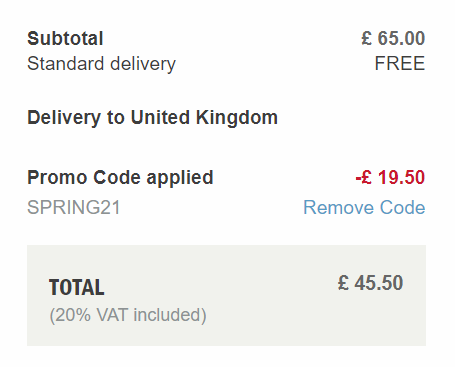Click the word Remove in the blue link
Screen dimensions: 455x367
click(339, 207)
